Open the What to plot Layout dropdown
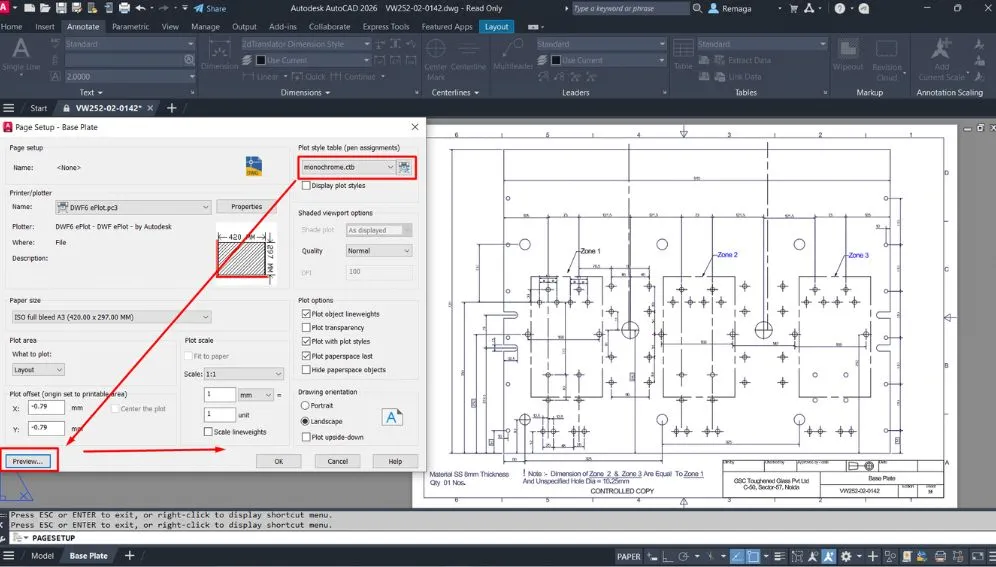996x567 pixels. coord(38,370)
